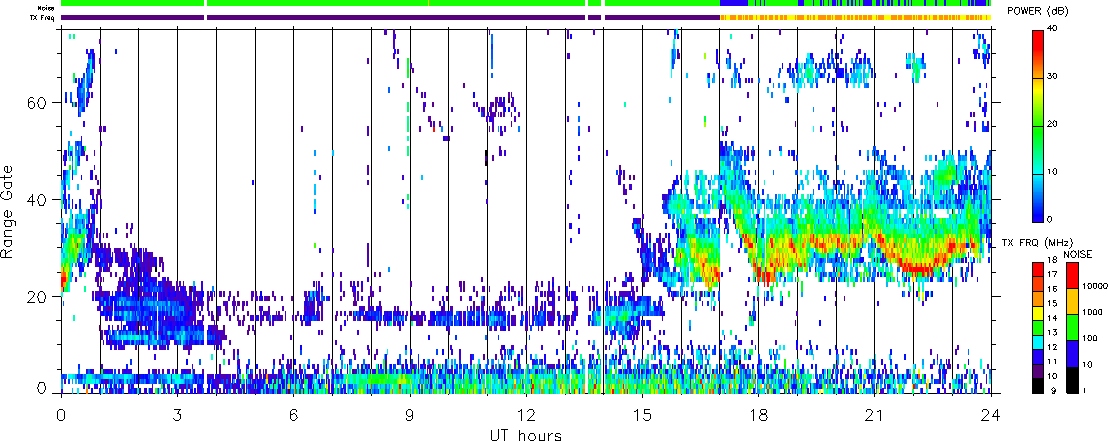This screenshot has width=1108, height=441.
Task: Click the yellow segment of POWER colorbar
Action: 1038,89
